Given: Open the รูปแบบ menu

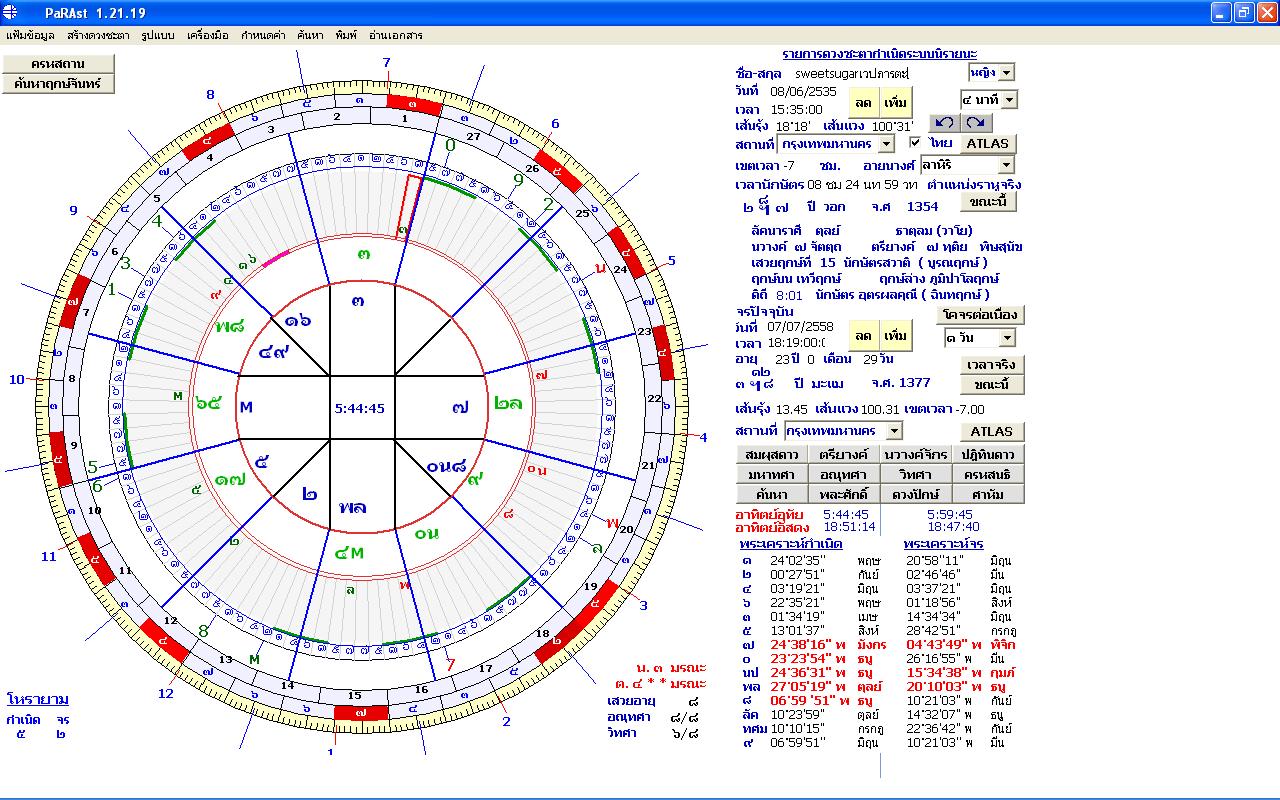Looking at the screenshot, I should 158,35.
